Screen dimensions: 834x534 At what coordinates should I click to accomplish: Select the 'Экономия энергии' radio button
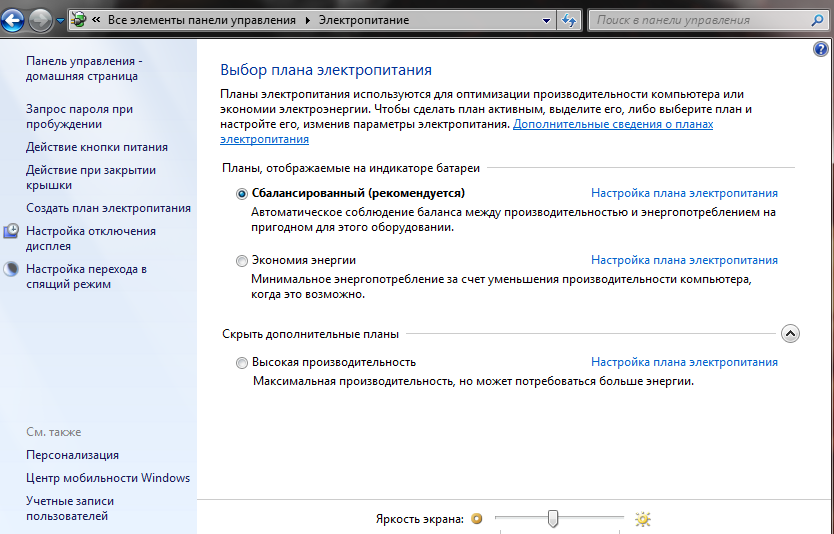point(242,261)
